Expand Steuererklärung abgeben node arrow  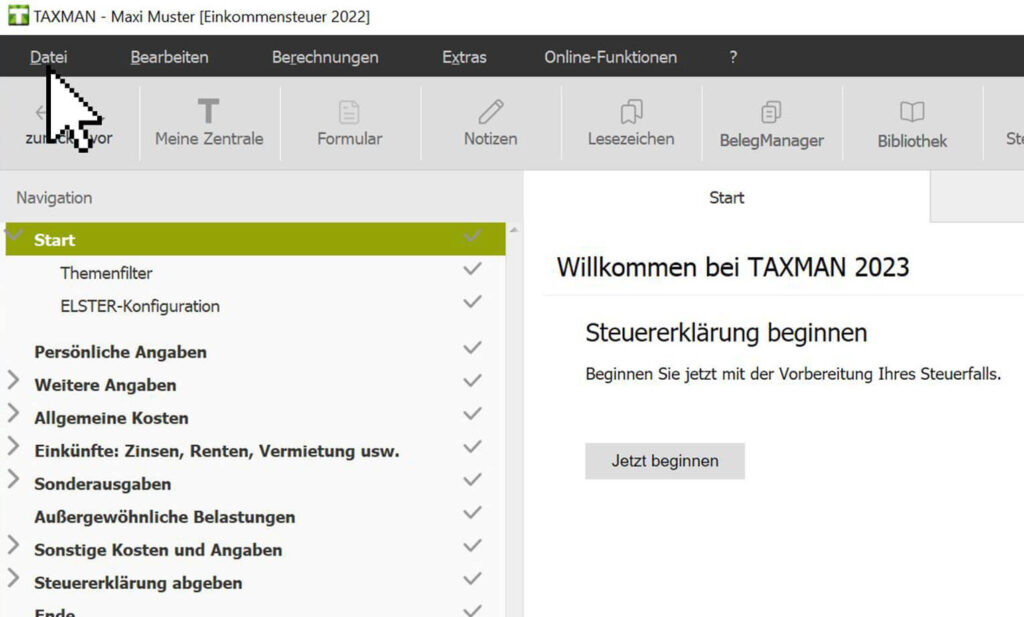(13, 578)
